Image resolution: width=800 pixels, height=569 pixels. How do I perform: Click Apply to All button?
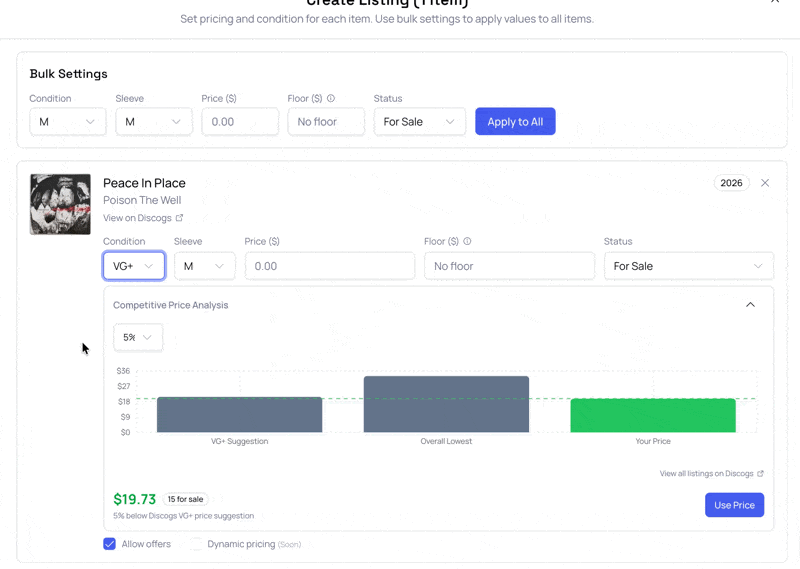[x=515, y=121]
